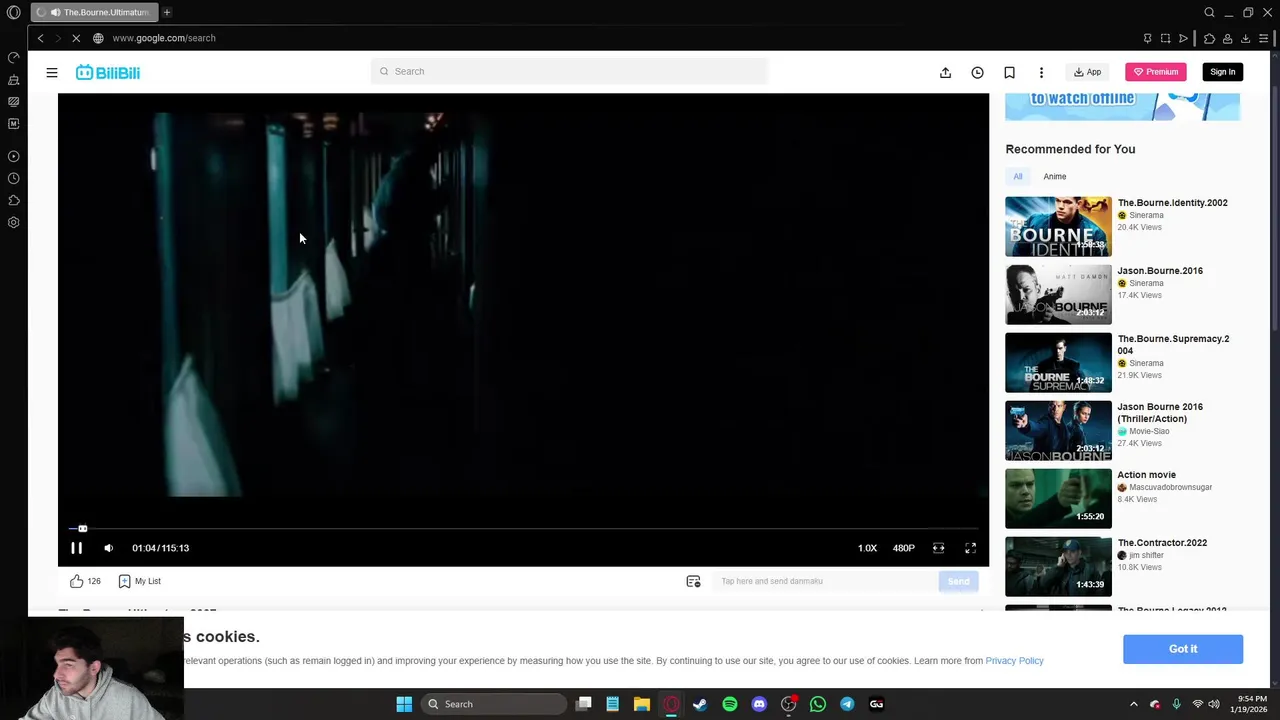The height and width of the screenshot is (720, 1280).
Task: Open a new browser tab
Action: click(167, 12)
